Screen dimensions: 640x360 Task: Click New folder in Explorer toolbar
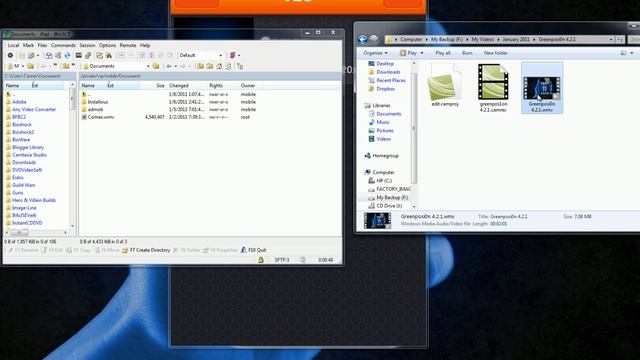click(496, 53)
